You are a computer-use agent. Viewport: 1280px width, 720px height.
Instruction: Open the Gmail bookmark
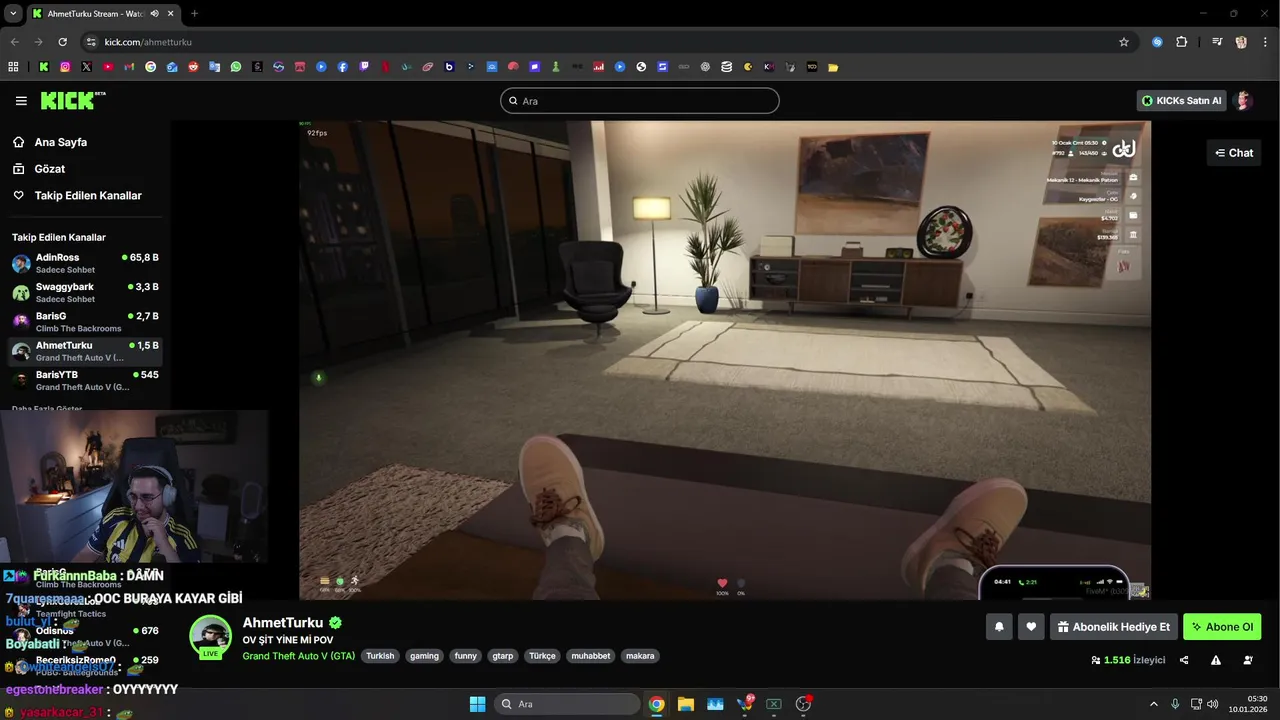[x=129, y=67]
